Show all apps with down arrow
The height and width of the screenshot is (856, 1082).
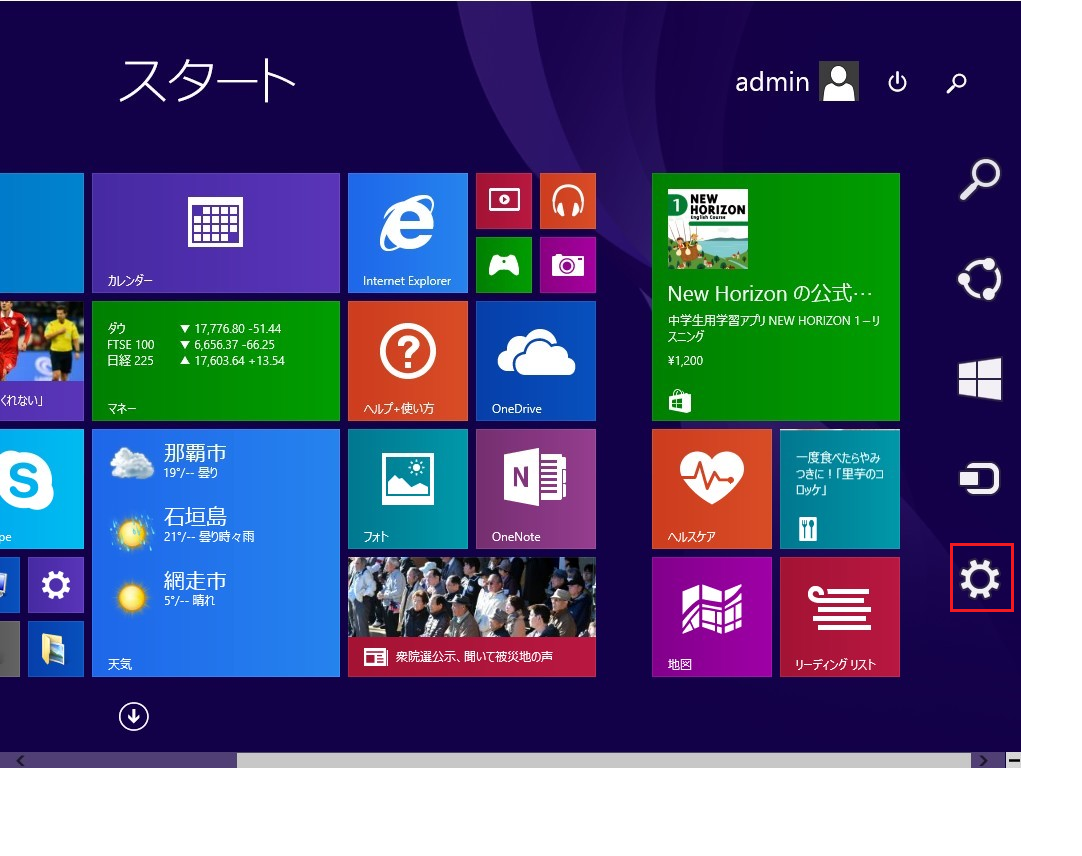click(x=133, y=716)
